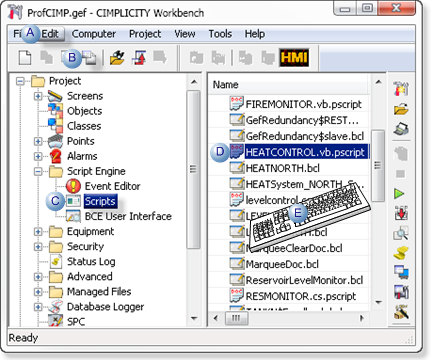Click the Alarms icon in project tree
This screenshot has height=361, width=433.
pos(56,156)
